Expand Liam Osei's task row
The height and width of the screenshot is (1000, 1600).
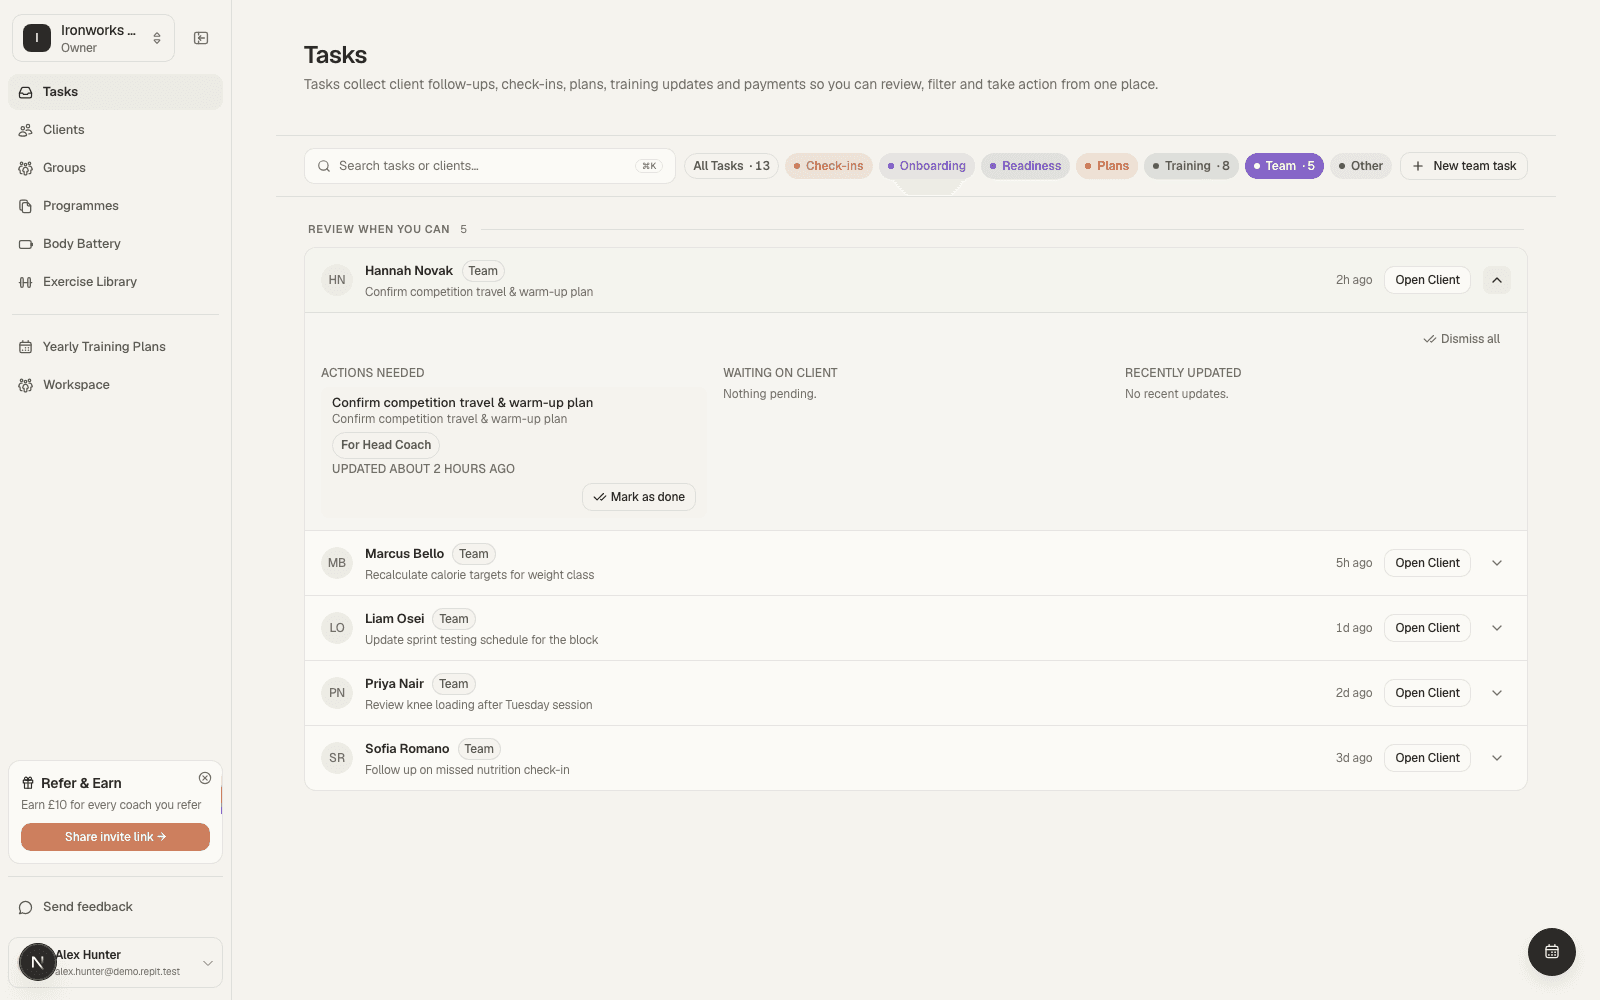(1497, 628)
